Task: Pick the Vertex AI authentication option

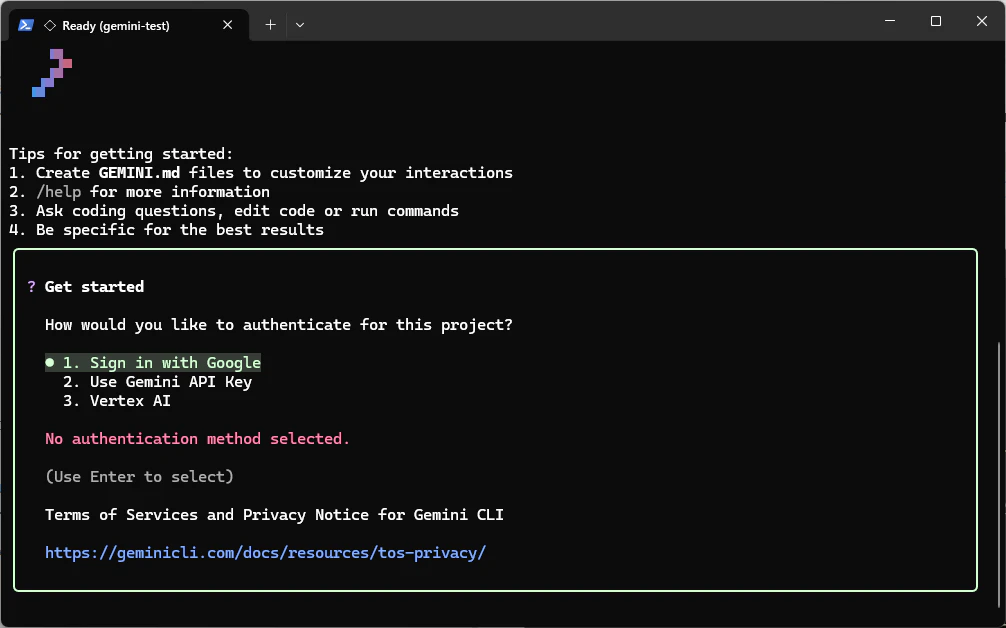Action: tap(117, 401)
